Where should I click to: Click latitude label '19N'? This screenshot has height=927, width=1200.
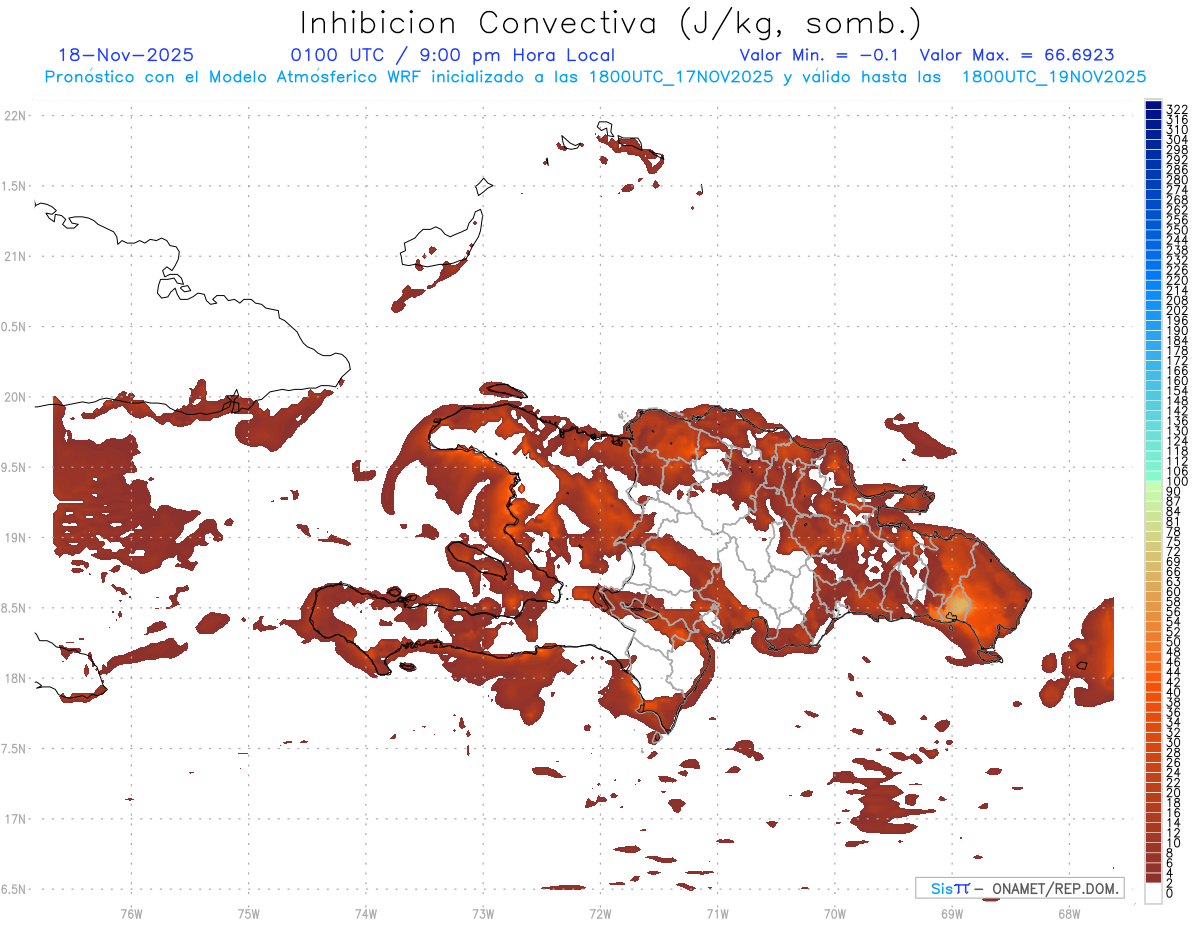point(14,537)
